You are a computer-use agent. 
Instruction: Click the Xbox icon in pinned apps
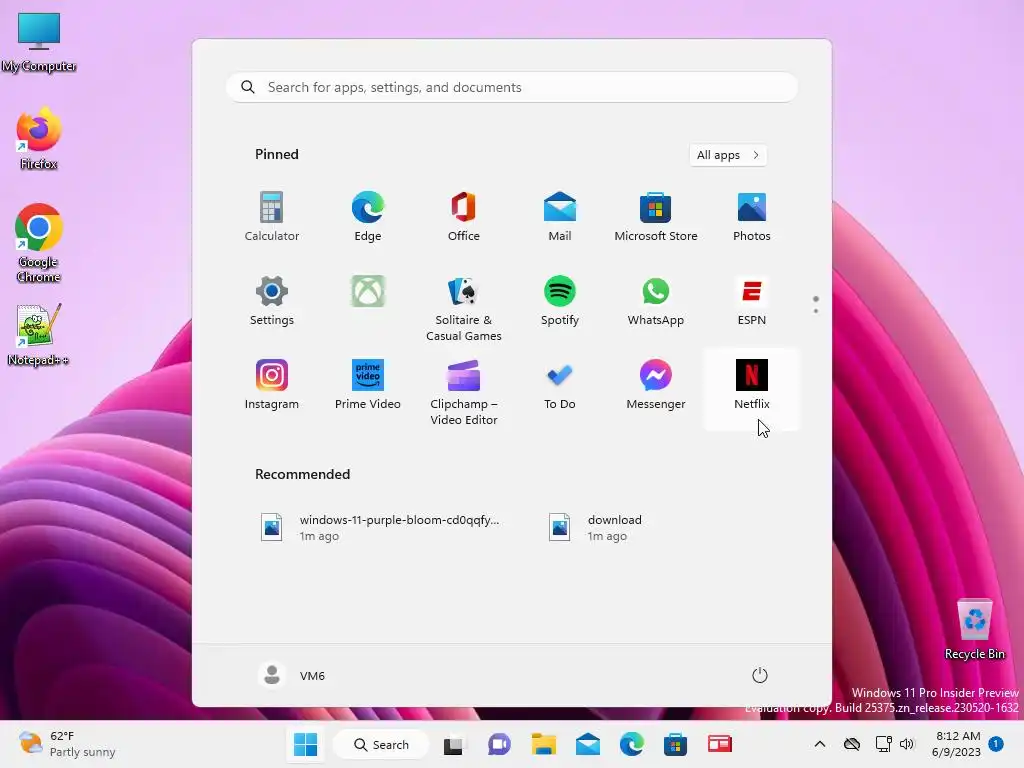click(368, 291)
